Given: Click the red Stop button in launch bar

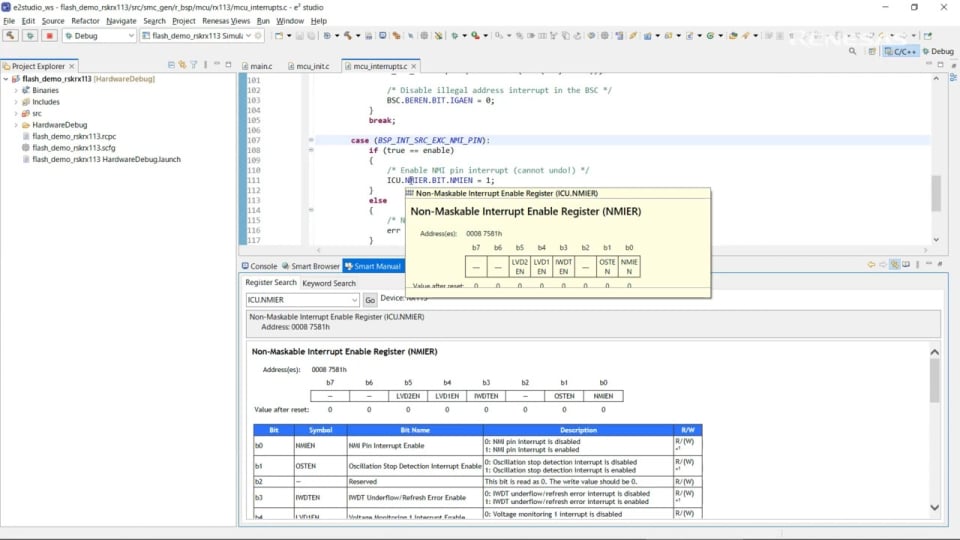Looking at the screenshot, I should point(48,35).
